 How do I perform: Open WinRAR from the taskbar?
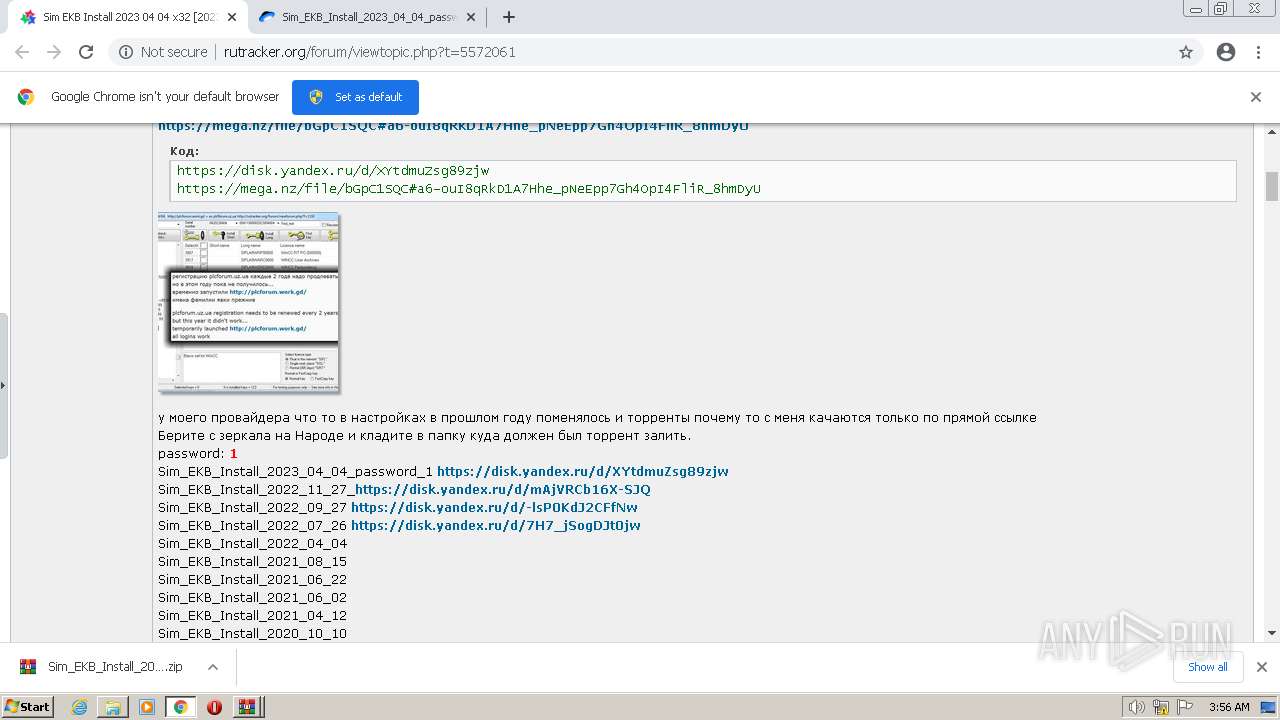247,707
